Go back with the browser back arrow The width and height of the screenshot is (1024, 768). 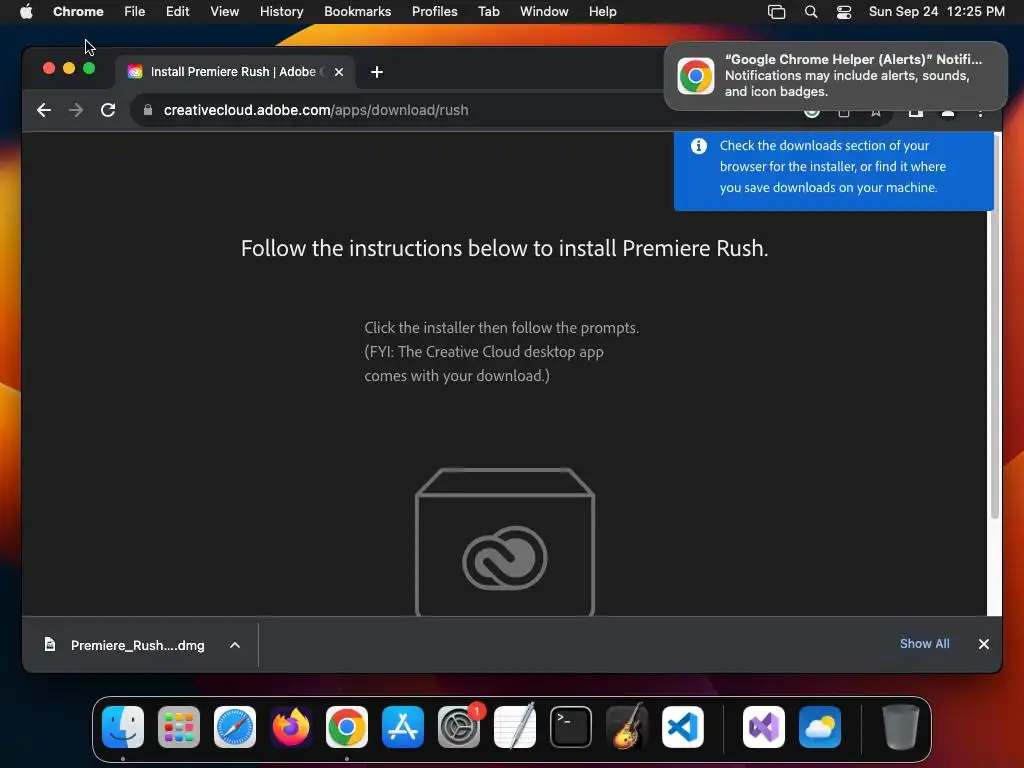(x=44, y=110)
